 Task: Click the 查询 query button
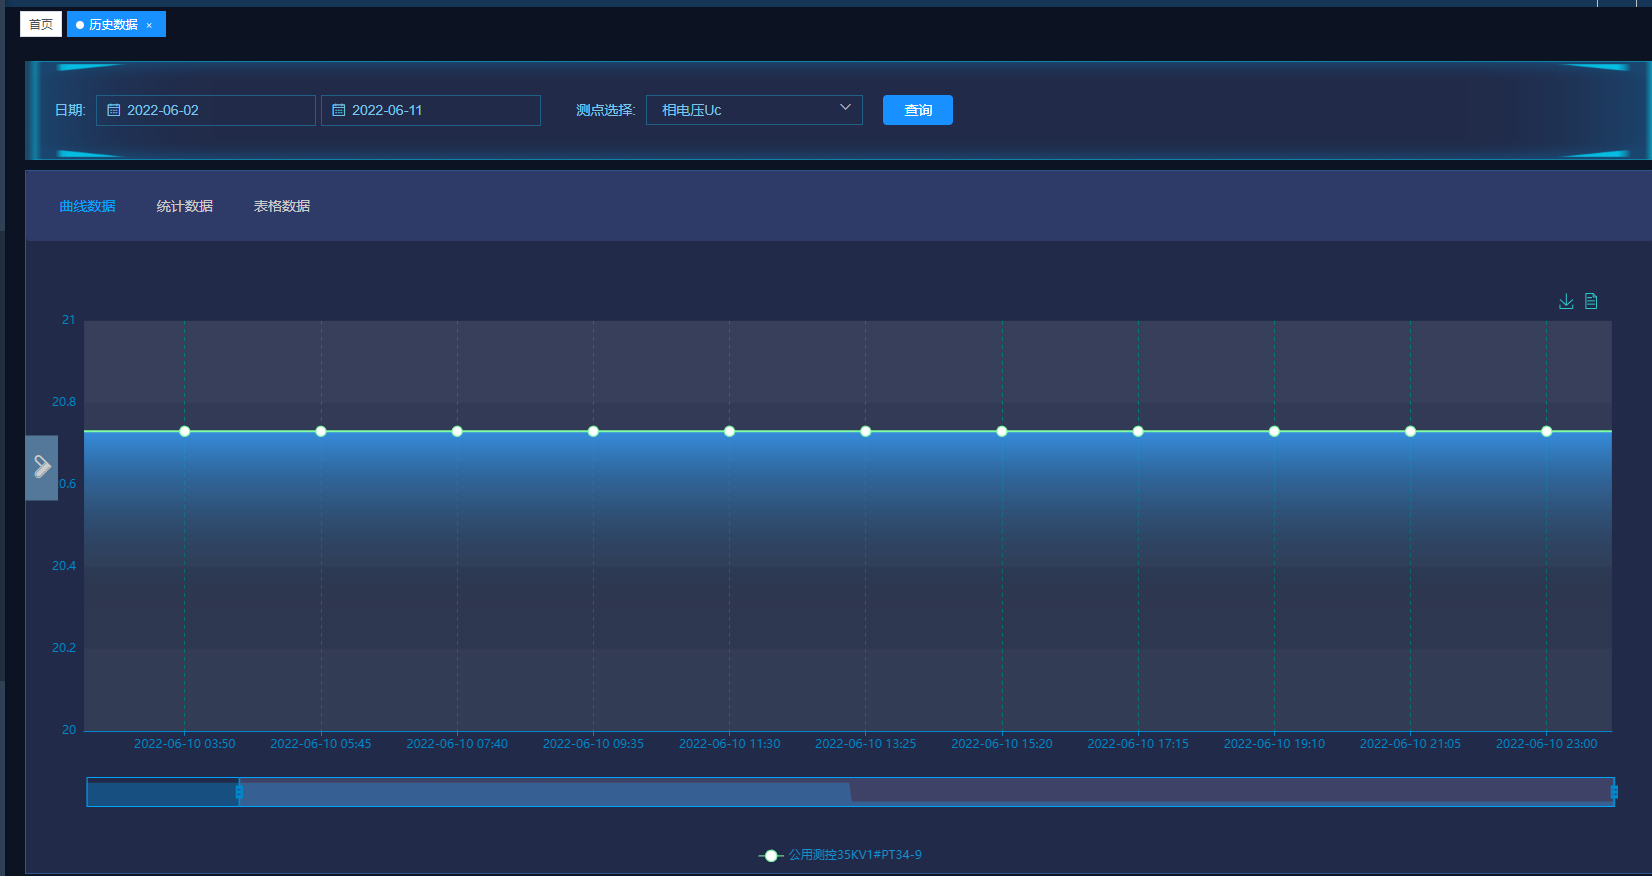(917, 110)
